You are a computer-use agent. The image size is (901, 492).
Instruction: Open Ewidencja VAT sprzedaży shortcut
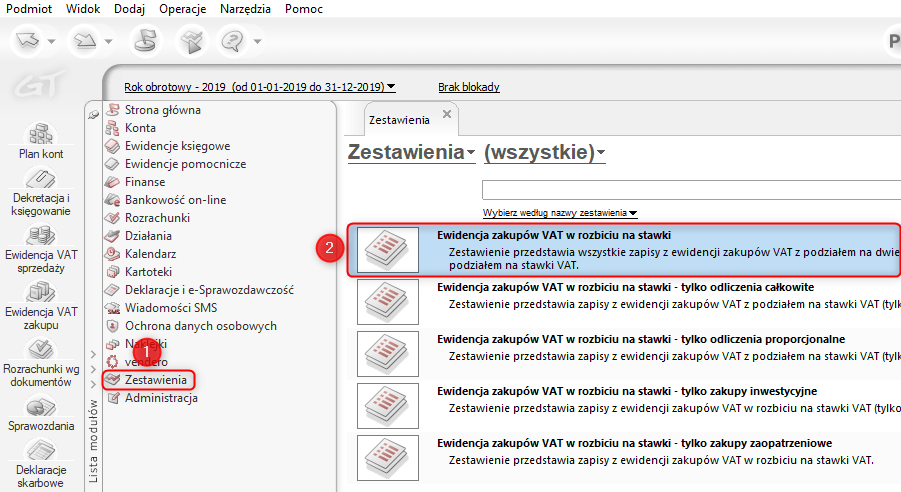coord(41,248)
